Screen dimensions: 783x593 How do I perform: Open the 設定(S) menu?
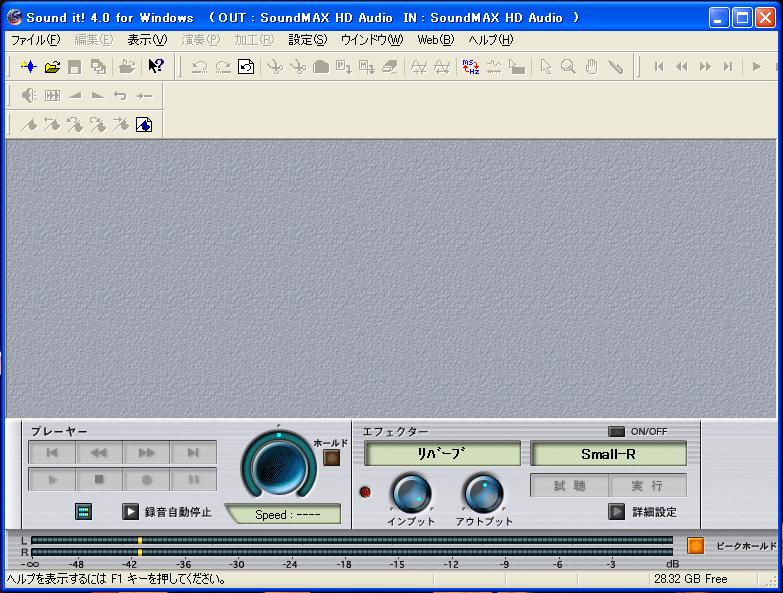[x=308, y=40]
